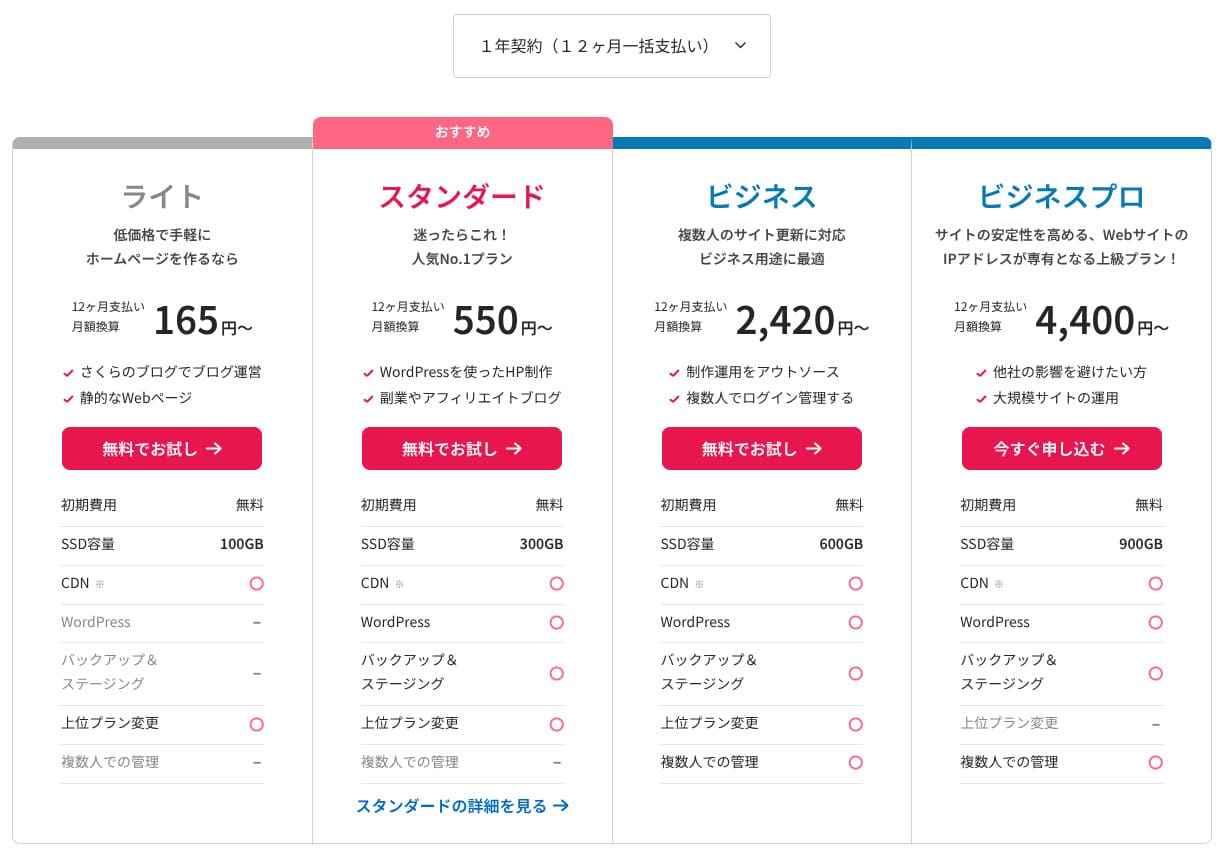The image size is (1227, 857).
Task: Click the ライト plan heading
Action: 162,196
